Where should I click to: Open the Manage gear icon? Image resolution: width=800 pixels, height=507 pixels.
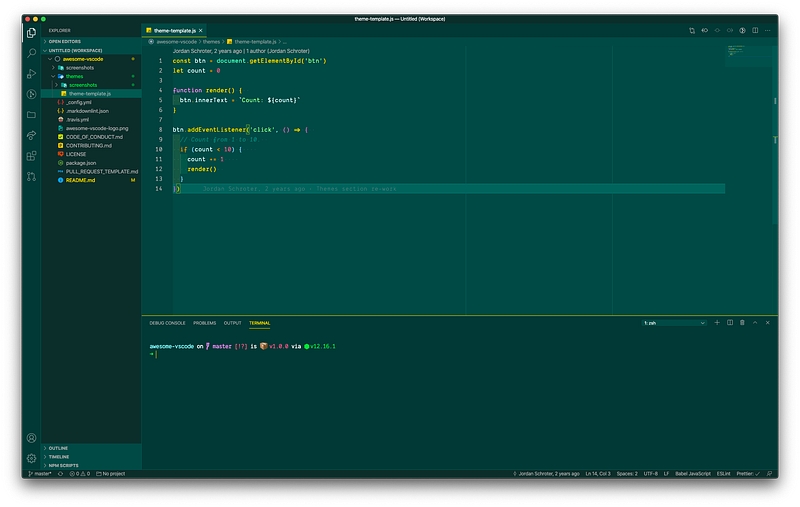(32, 458)
